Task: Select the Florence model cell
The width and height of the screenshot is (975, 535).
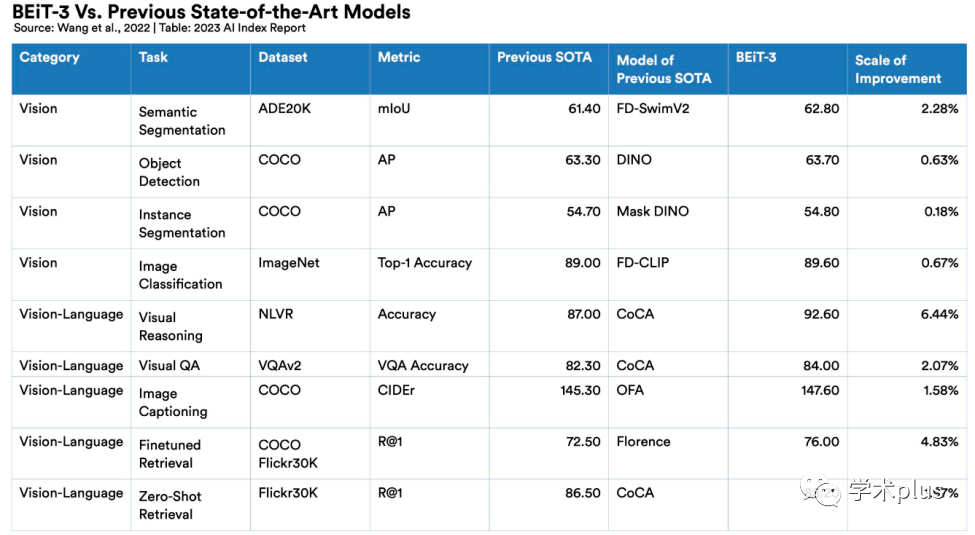Action: [643, 441]
